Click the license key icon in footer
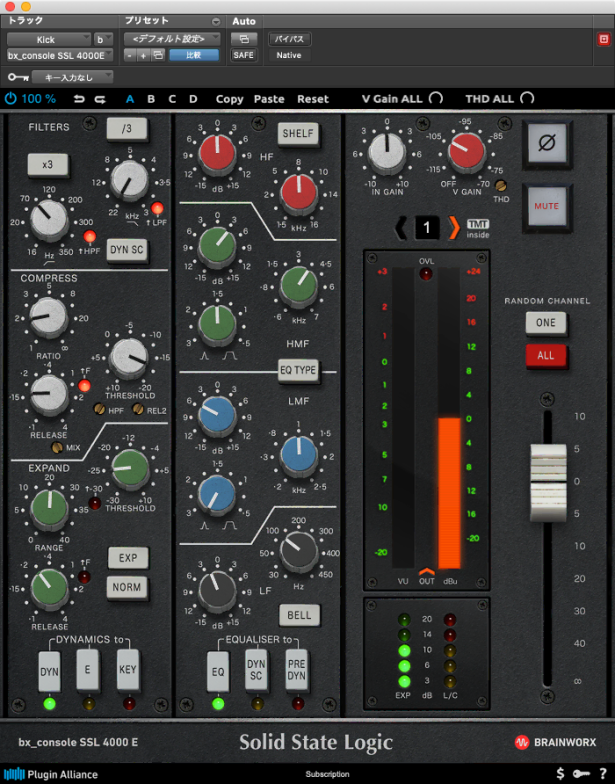 tap(581, 774)
